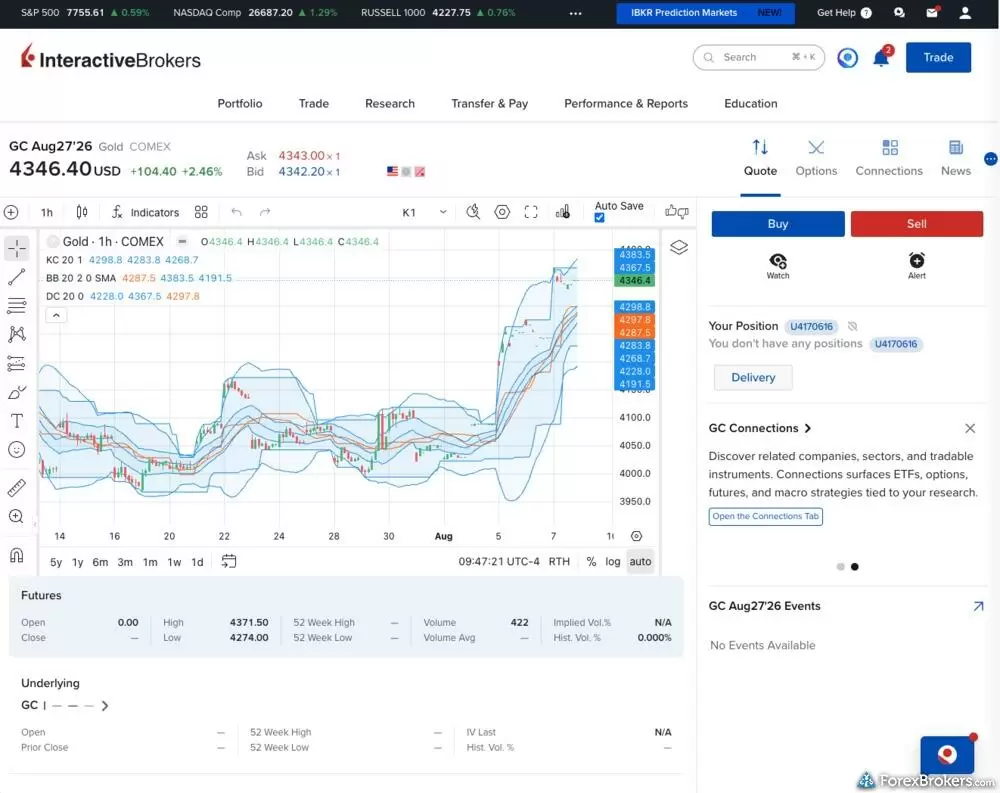
Task: Toggle percent scale mode
Action: 591,561
